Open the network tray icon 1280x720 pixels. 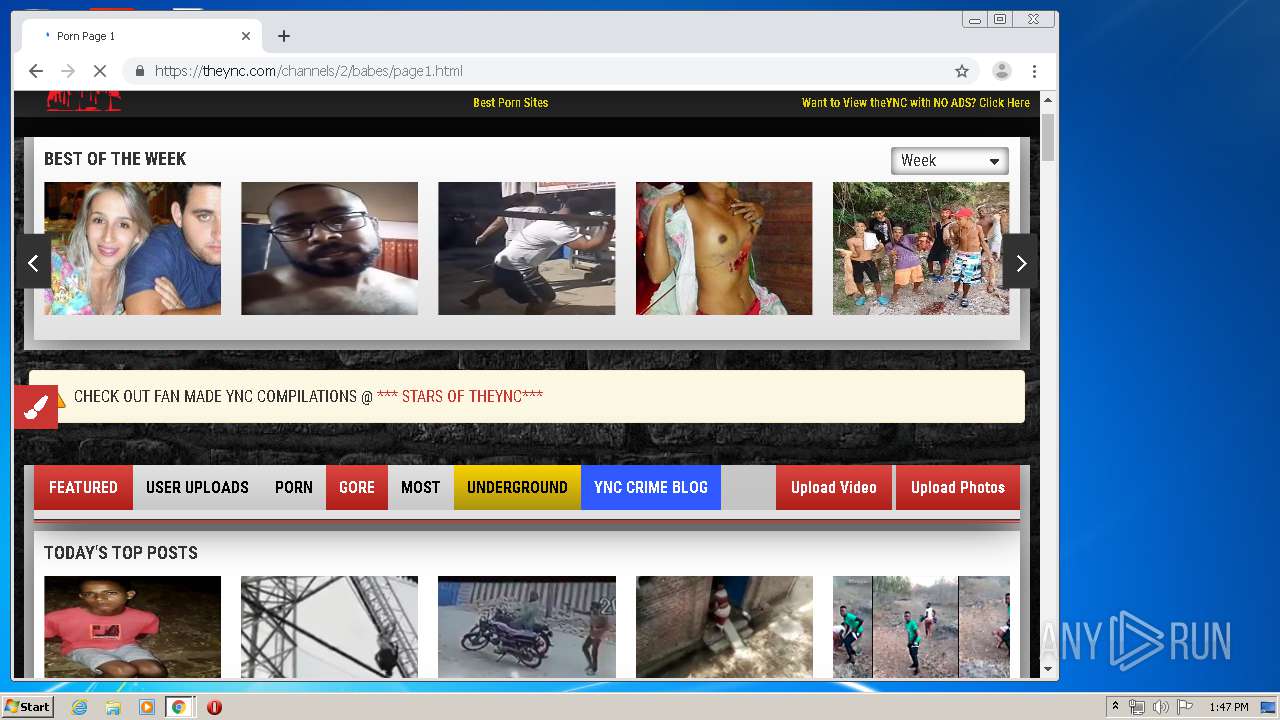[1137, 707]
